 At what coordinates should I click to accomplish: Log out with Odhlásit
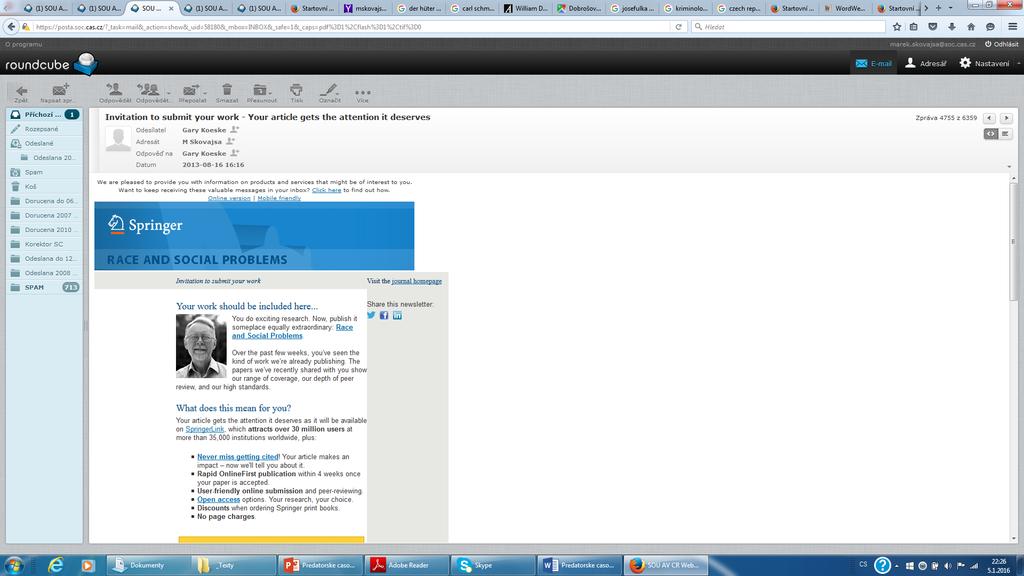pos(1001,44)
